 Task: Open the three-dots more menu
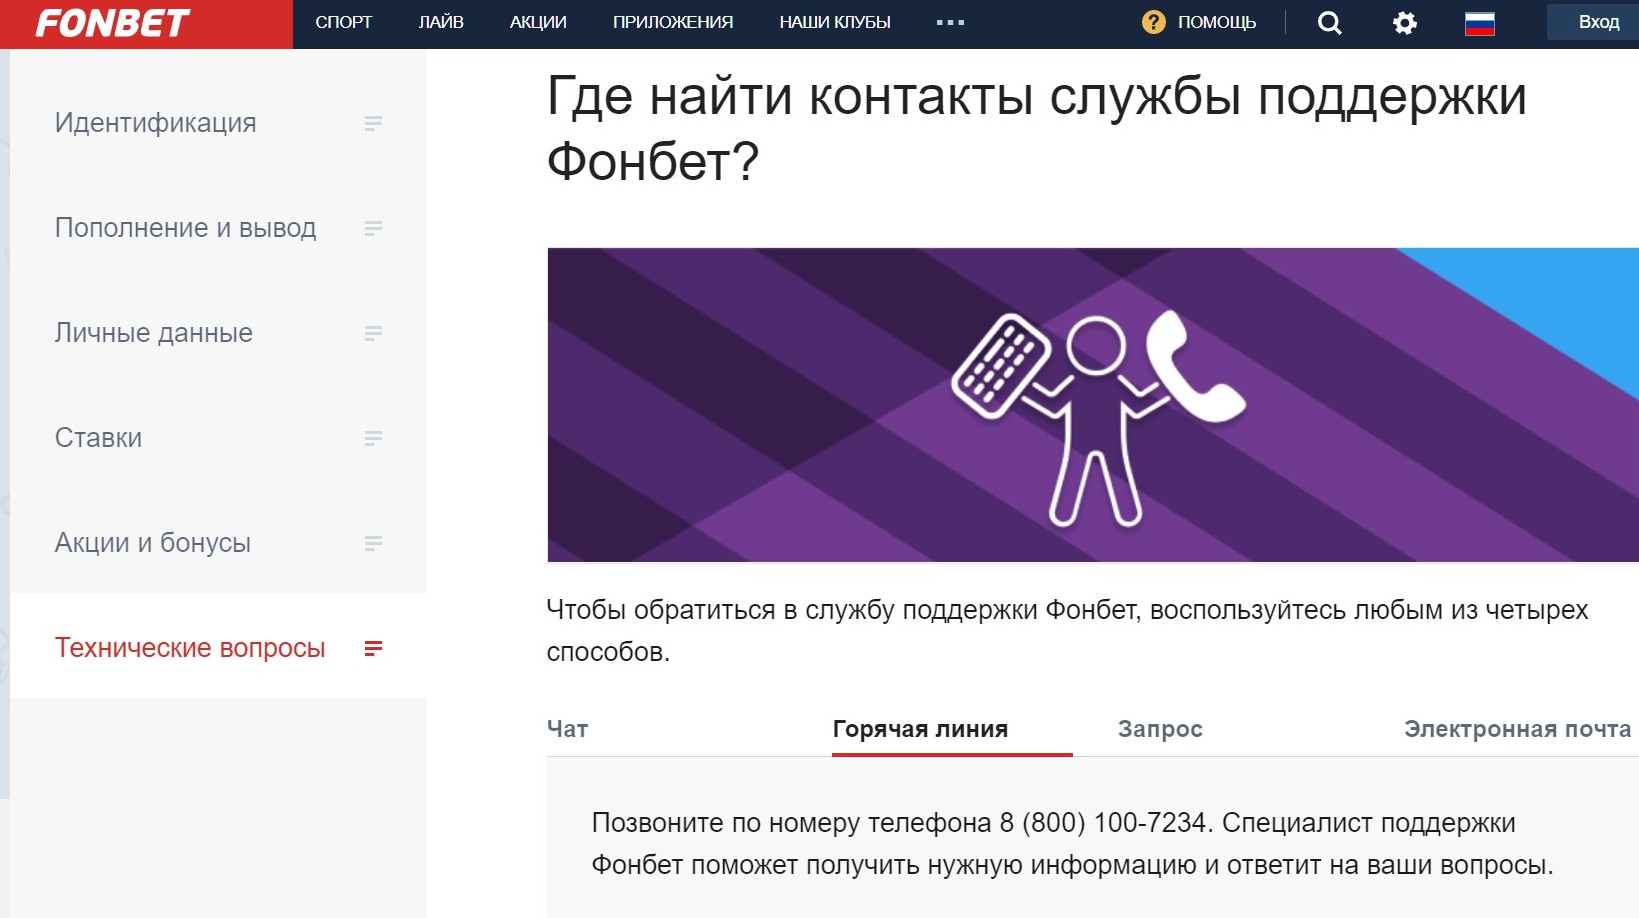click(x=950, y=22)
